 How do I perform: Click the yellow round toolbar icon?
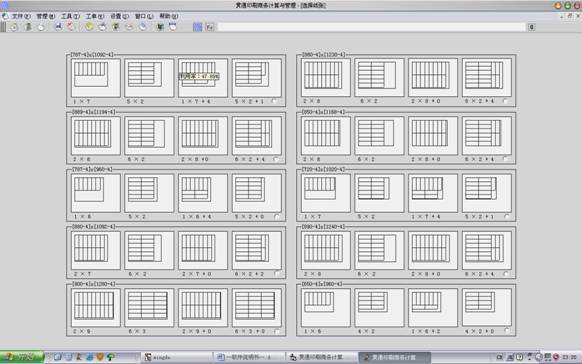[x=89, y=27]
